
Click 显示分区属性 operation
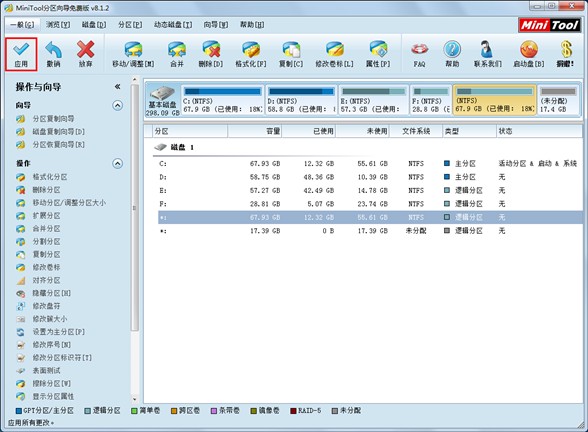tap(53, 396)
